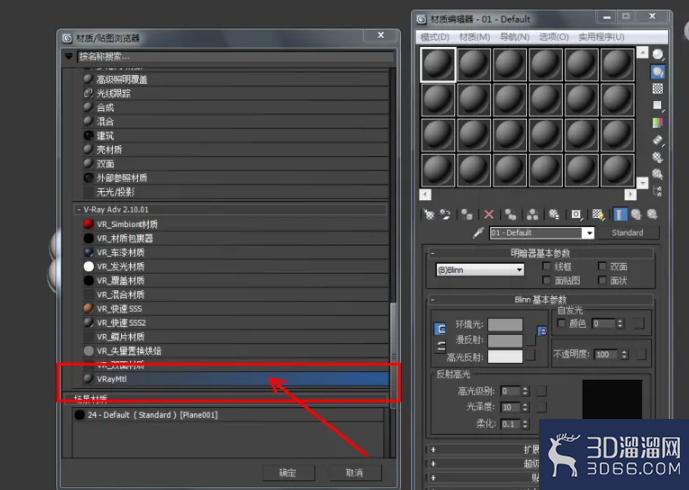The height and width of the screenshot is (490, 689).
Task: Toggle Show Shaded Material in Viewport
Action: coord(598,214)
